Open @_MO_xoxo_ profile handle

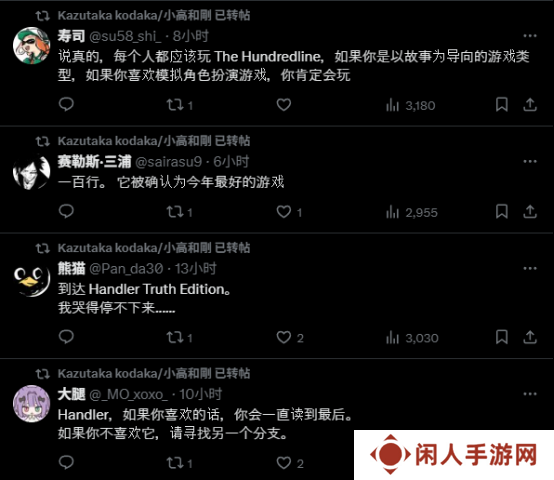click(128, 394)
